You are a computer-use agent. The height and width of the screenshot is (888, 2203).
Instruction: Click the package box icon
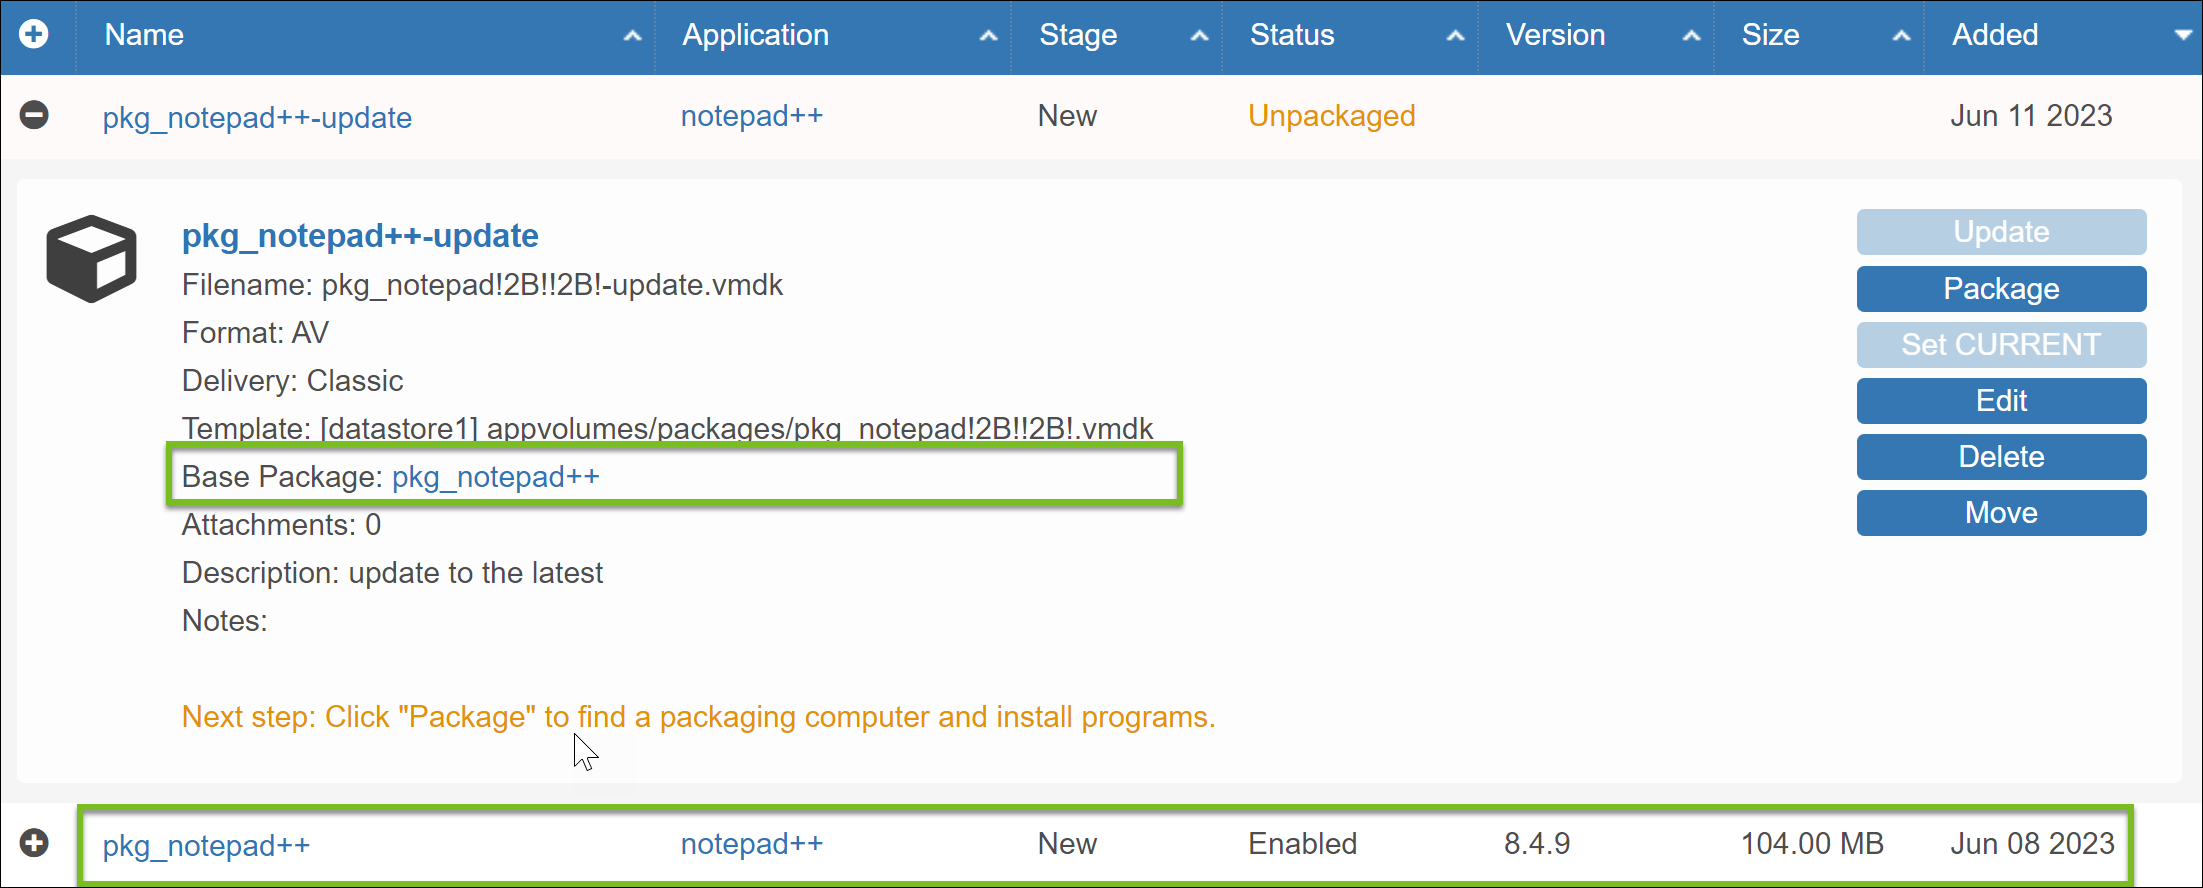pos(91,258)
